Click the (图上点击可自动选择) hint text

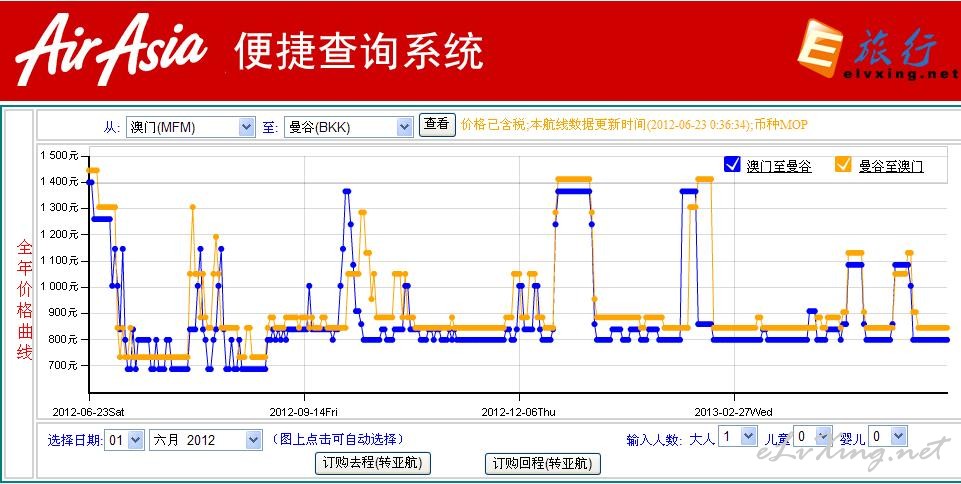tap(338, 439)
